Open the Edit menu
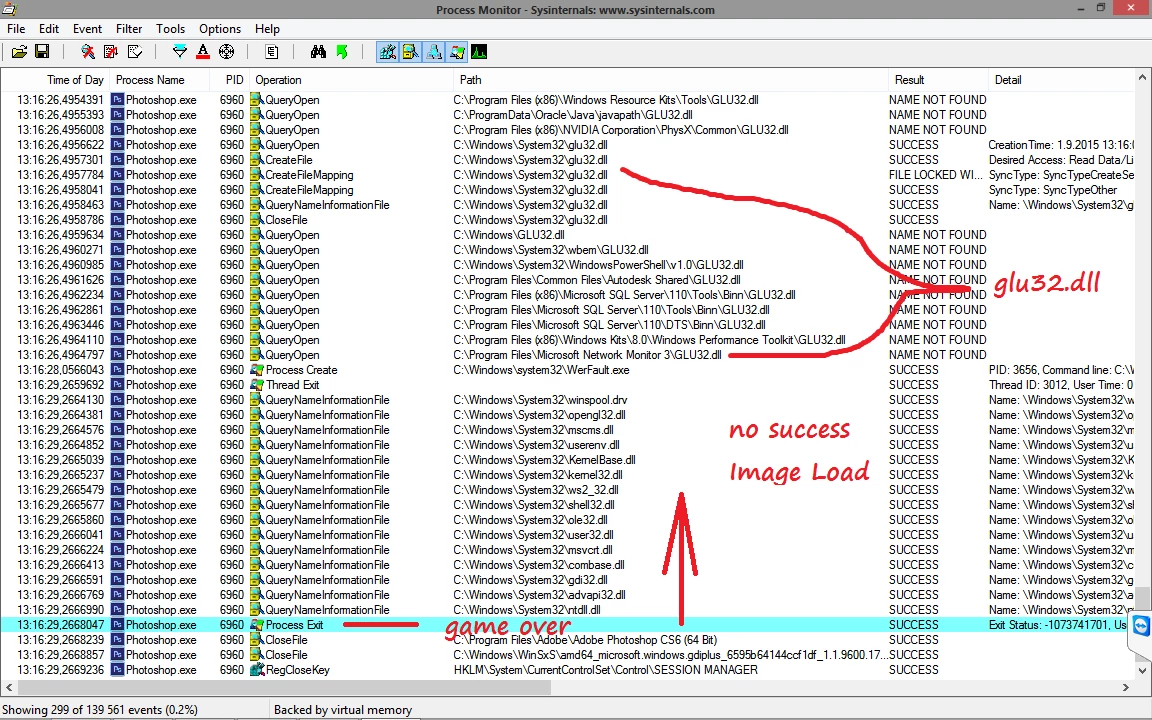This screenshot has width=1152, height=720. click(x=49, y=29)
